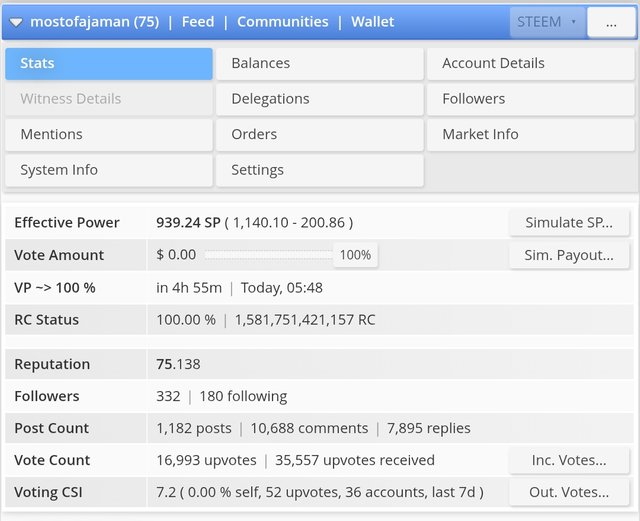Click the '35,557 upvotes received' text
This screenshot has width=640, height=521.
(355, 460)
